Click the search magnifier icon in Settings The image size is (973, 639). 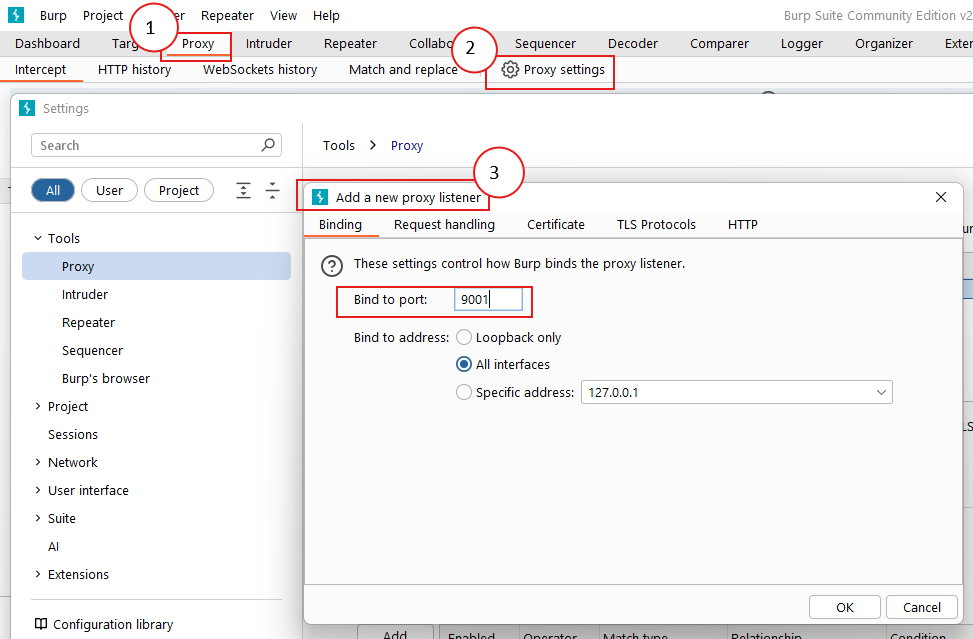coord(268,145)
